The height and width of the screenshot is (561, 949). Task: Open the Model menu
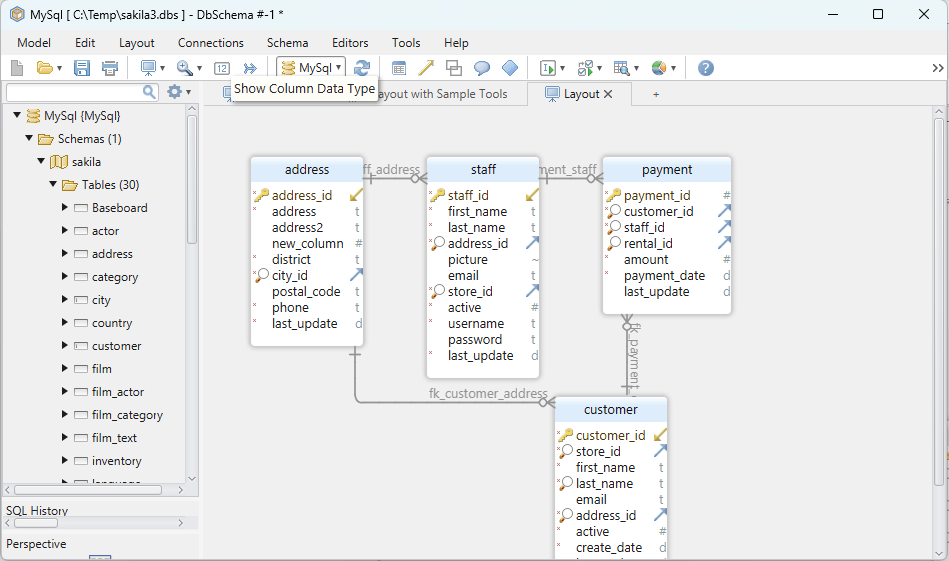pos(34,43)
